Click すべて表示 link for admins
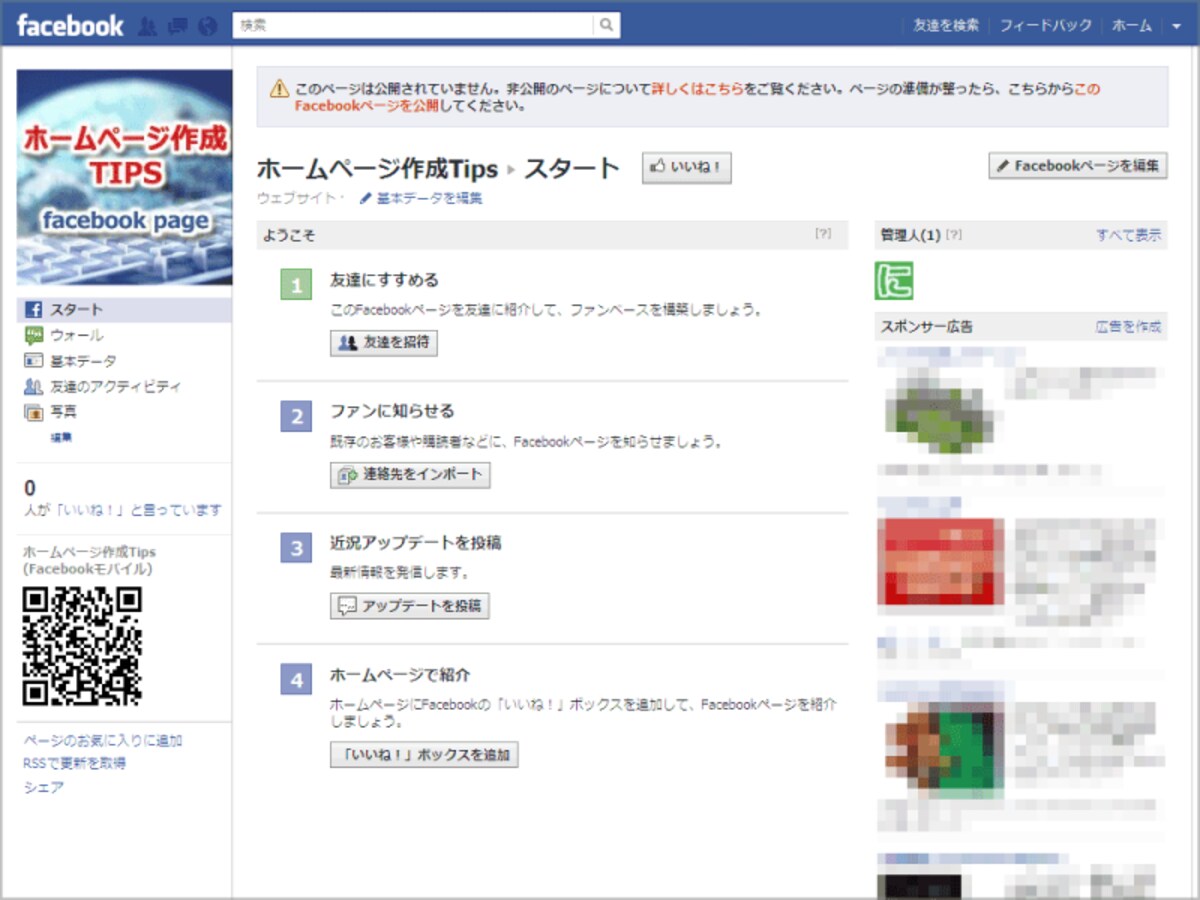 [x=1128, y=235]
